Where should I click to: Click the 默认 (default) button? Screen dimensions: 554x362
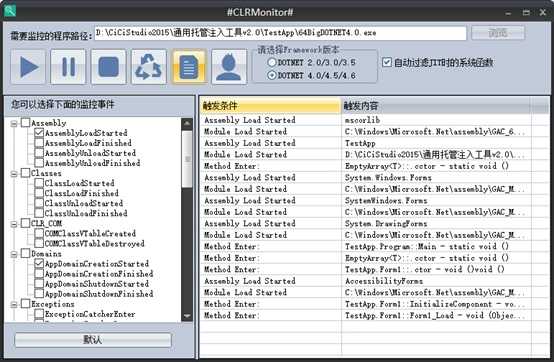pos(93,340)
